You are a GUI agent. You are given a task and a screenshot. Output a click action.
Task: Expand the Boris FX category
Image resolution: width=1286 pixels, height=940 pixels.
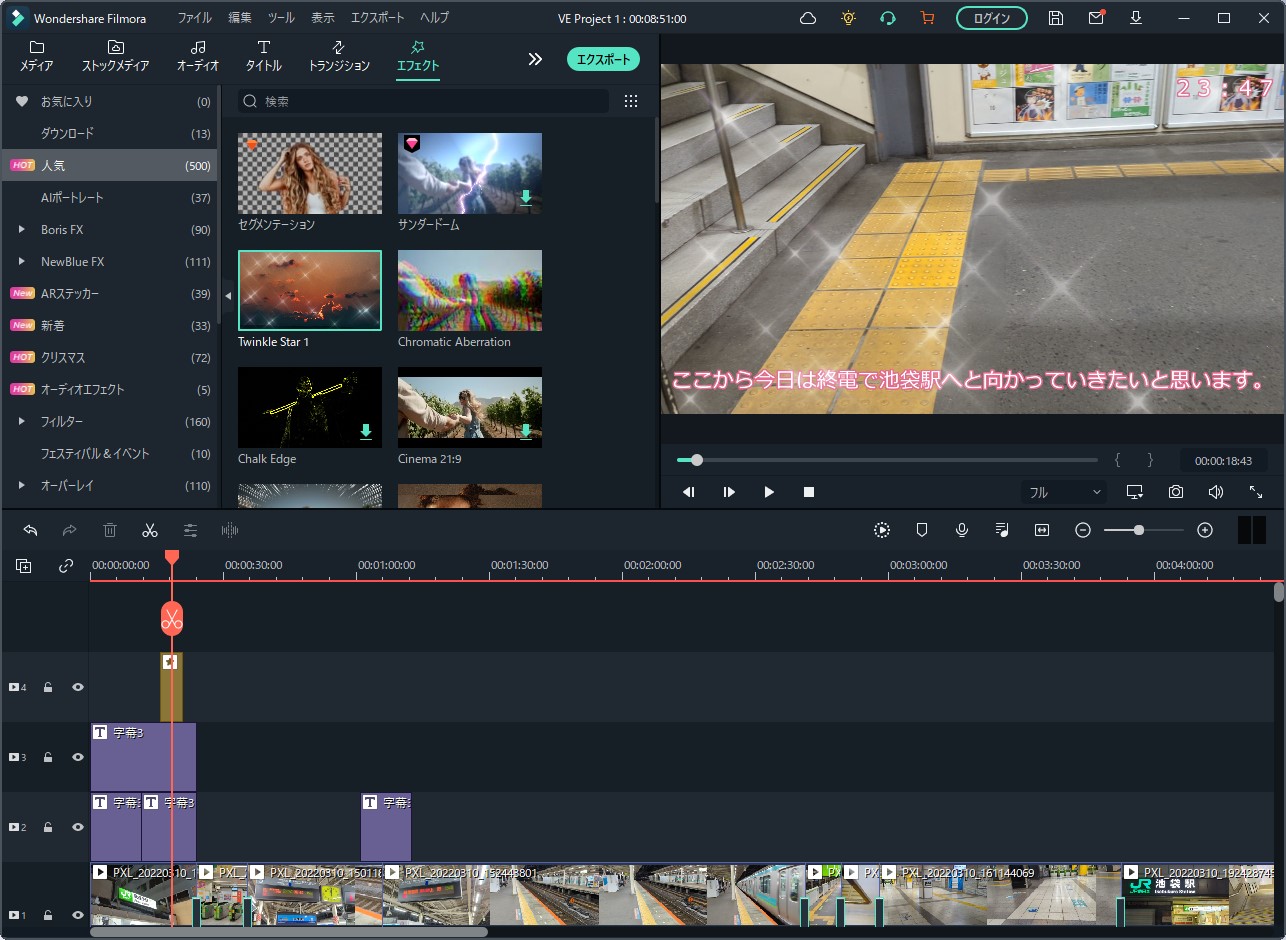coord(21,230)
